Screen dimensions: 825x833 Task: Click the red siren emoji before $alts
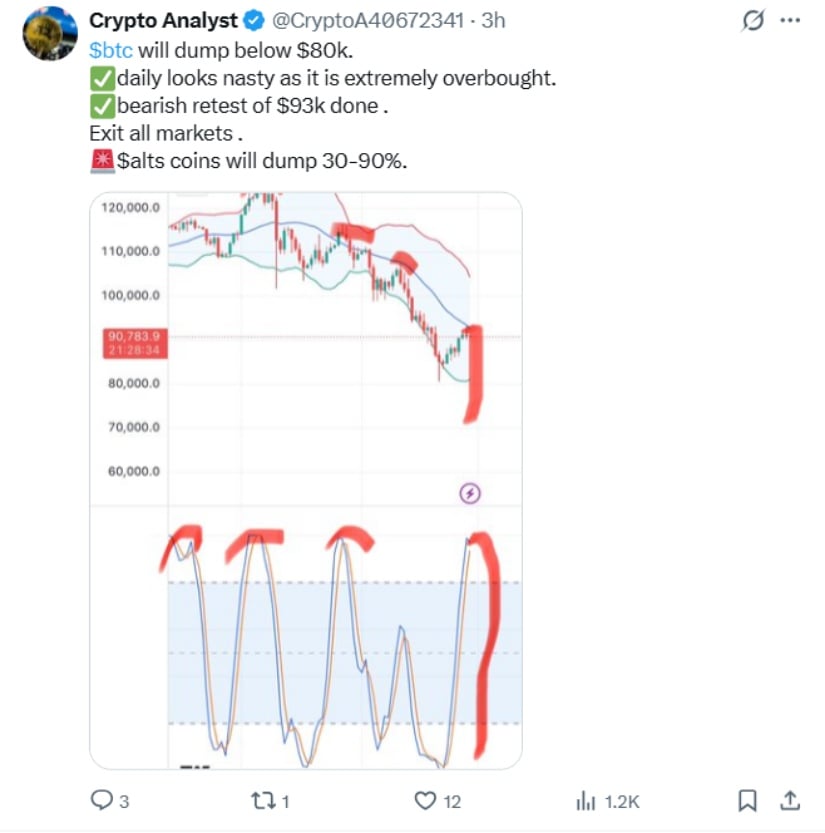[x=102, y=161]
